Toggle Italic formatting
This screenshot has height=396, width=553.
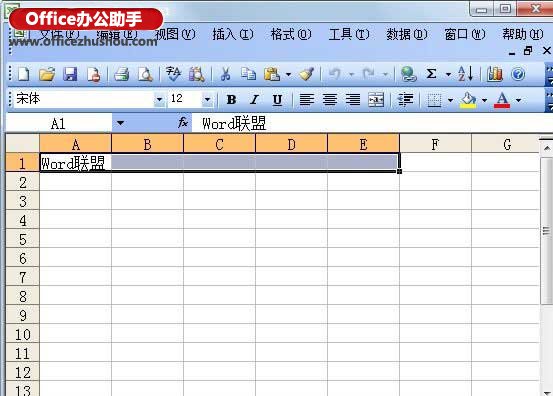tap(254, 100)
